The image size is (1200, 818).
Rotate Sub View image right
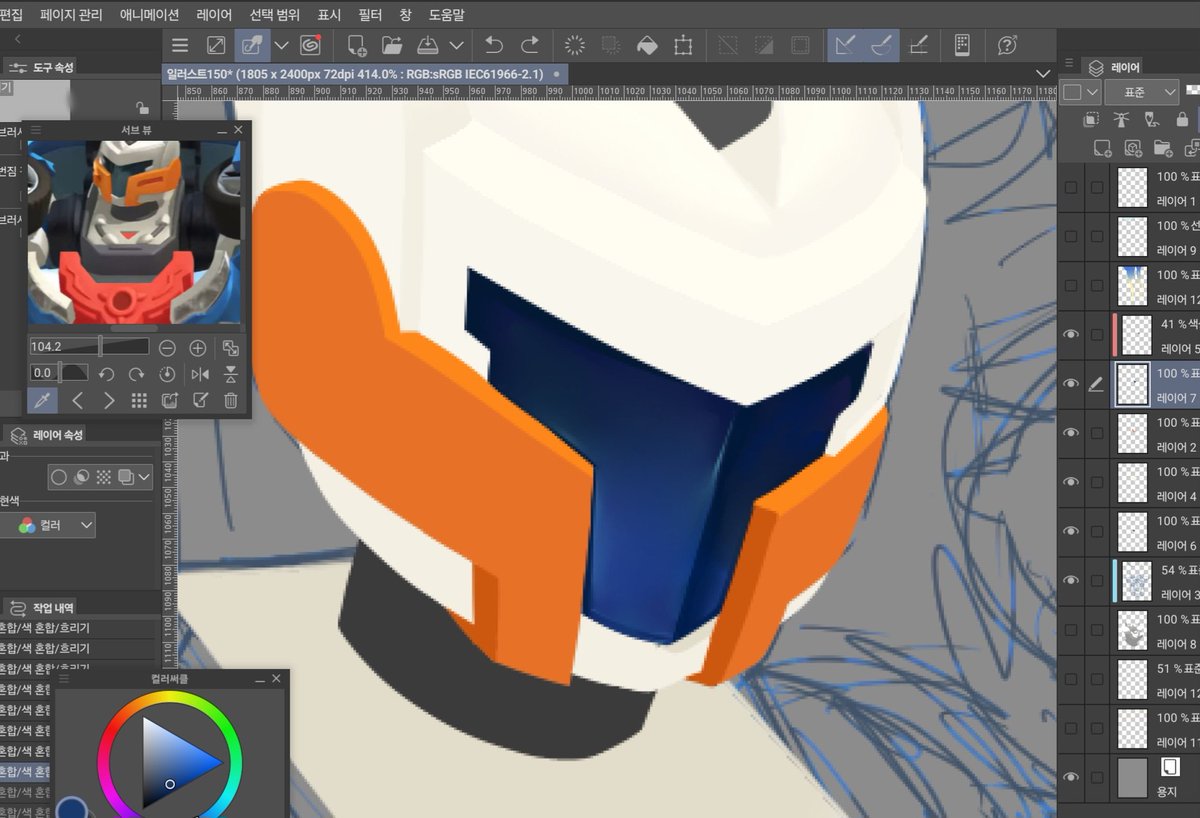pyautogui.click(x=137, y=373)
